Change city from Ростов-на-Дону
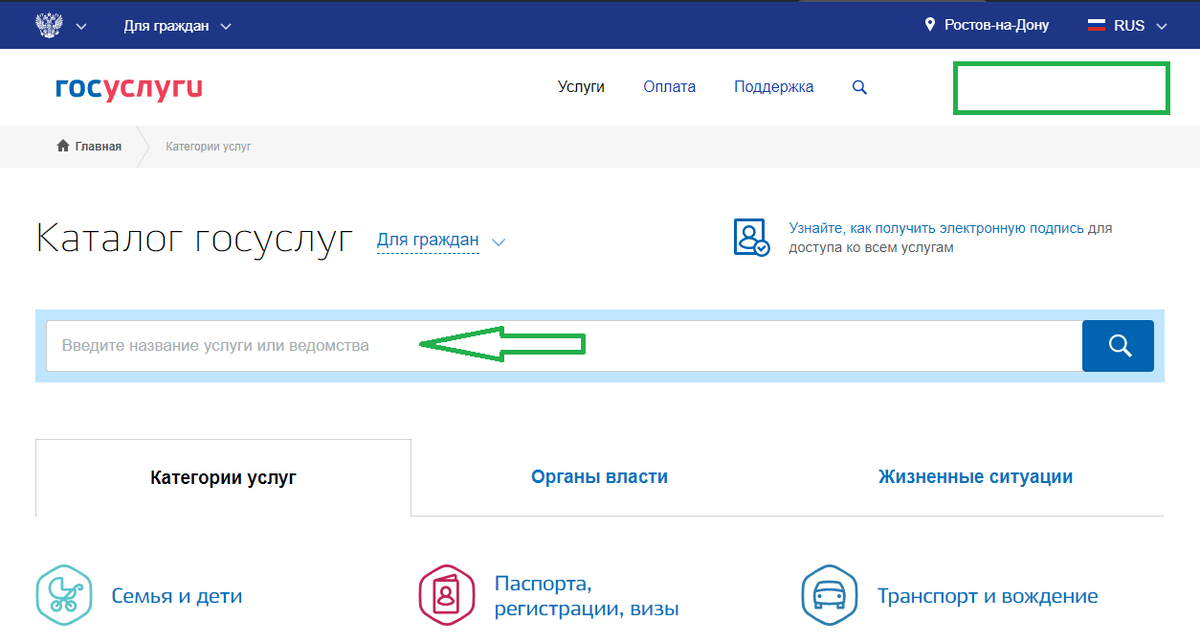The height and width of the screenshot is (644, 1200). coord(996,25)
